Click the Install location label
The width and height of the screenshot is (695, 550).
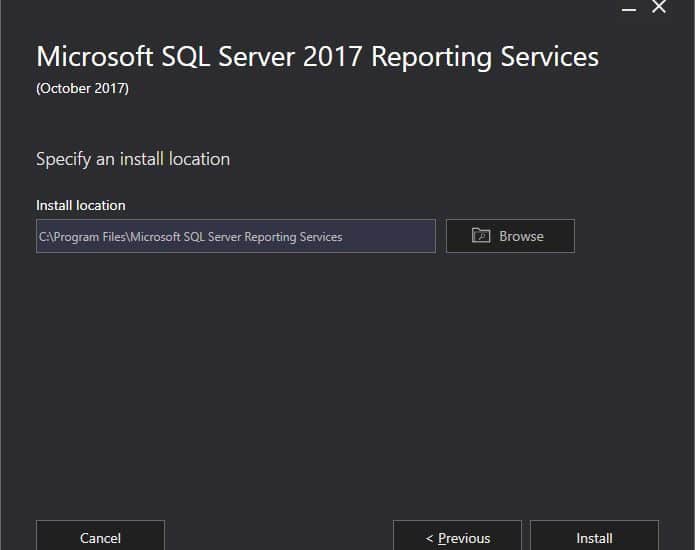[x=81, y=205]
